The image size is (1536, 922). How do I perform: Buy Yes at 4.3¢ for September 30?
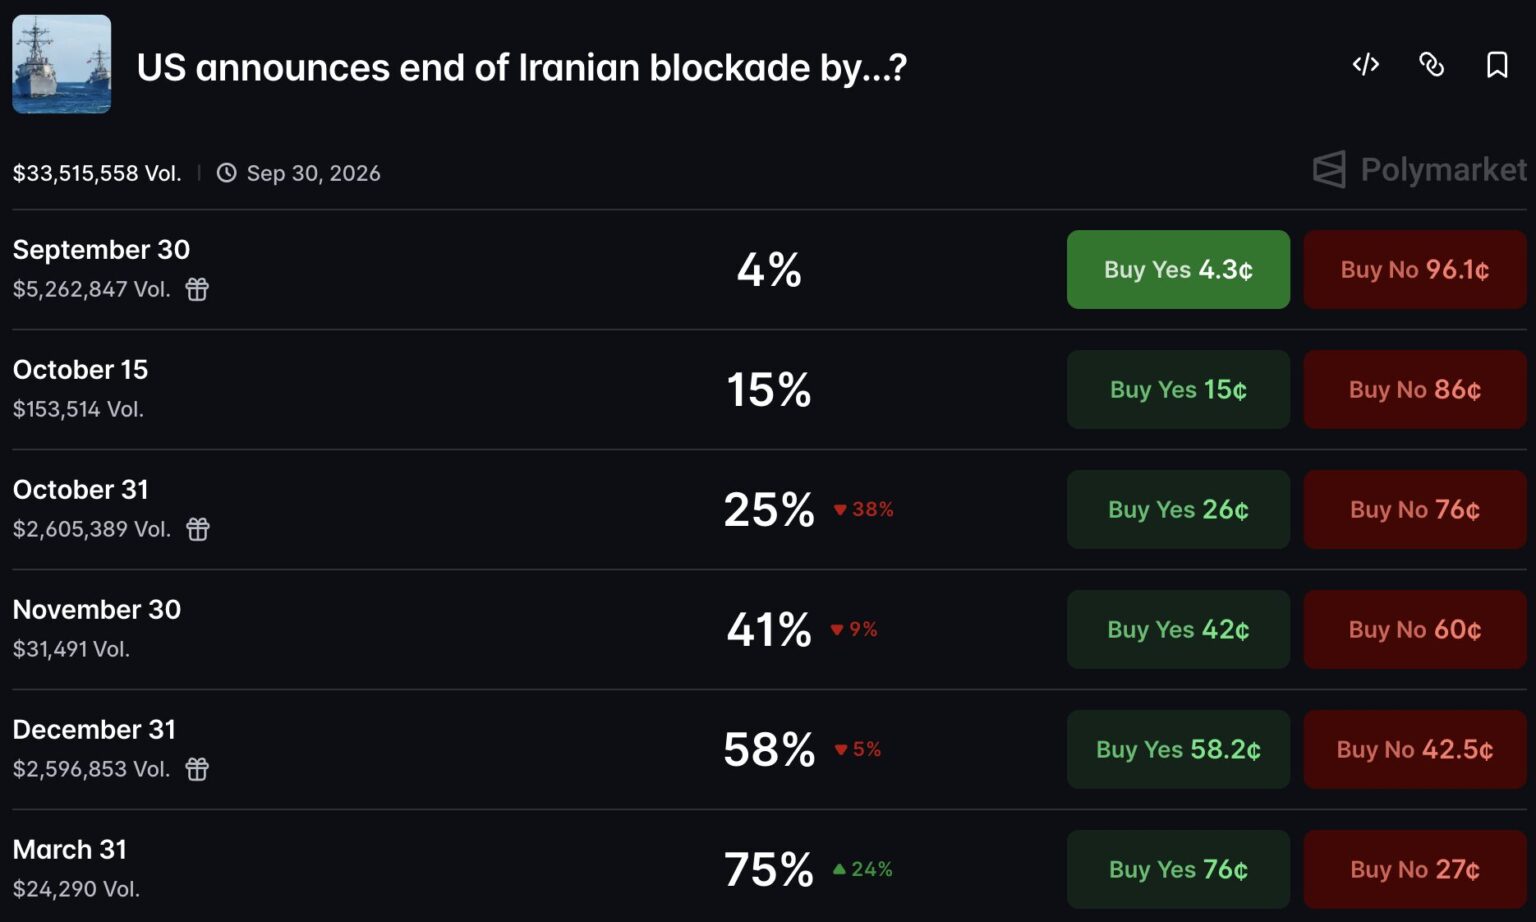pos(1178,270)
